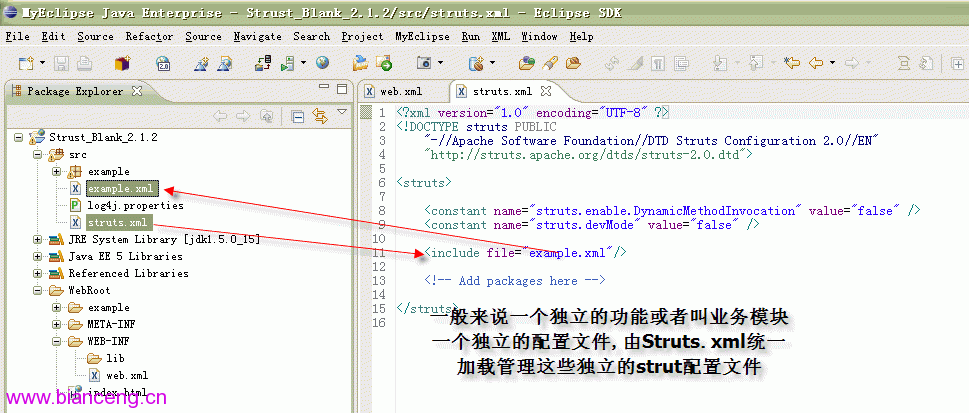Collapse the src folder node
The width and height of the screenshot is (969, 413).
[38, 154]
